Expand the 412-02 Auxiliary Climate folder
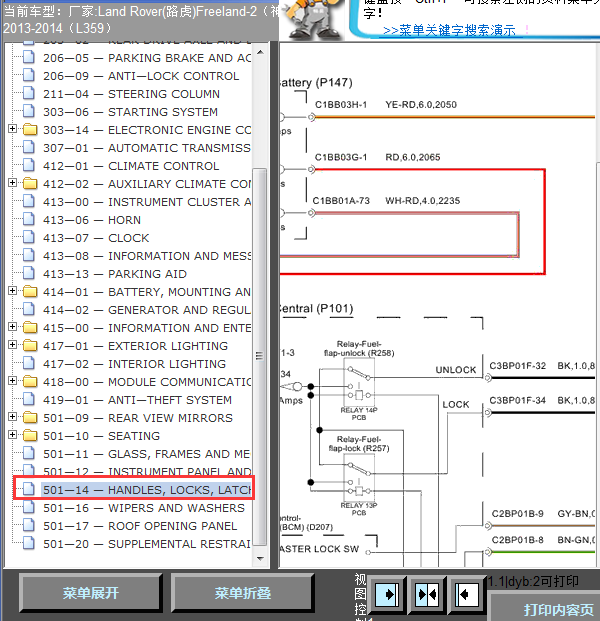Viewport: 600px width, 621px height. pyautogui.click(x=12, y=183)
